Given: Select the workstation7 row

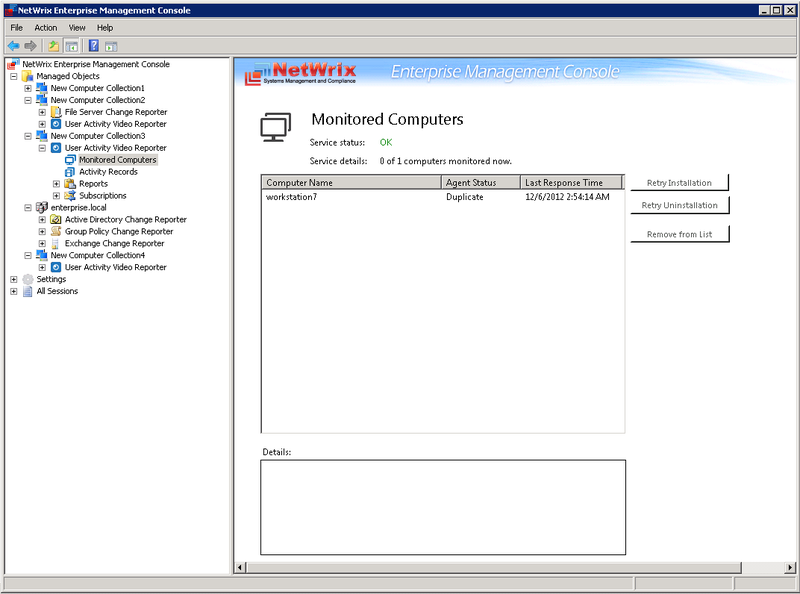Looking at the screenshot, I should (x=442, y=197).
